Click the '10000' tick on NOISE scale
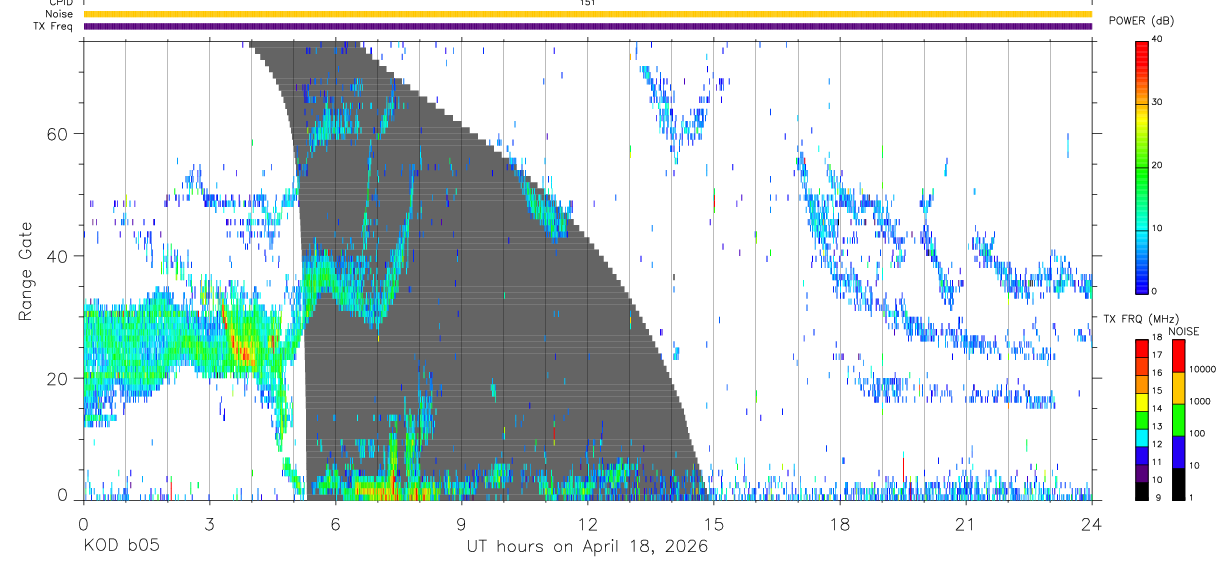The image size is (1228, 567). click(x=1202, y=371)
